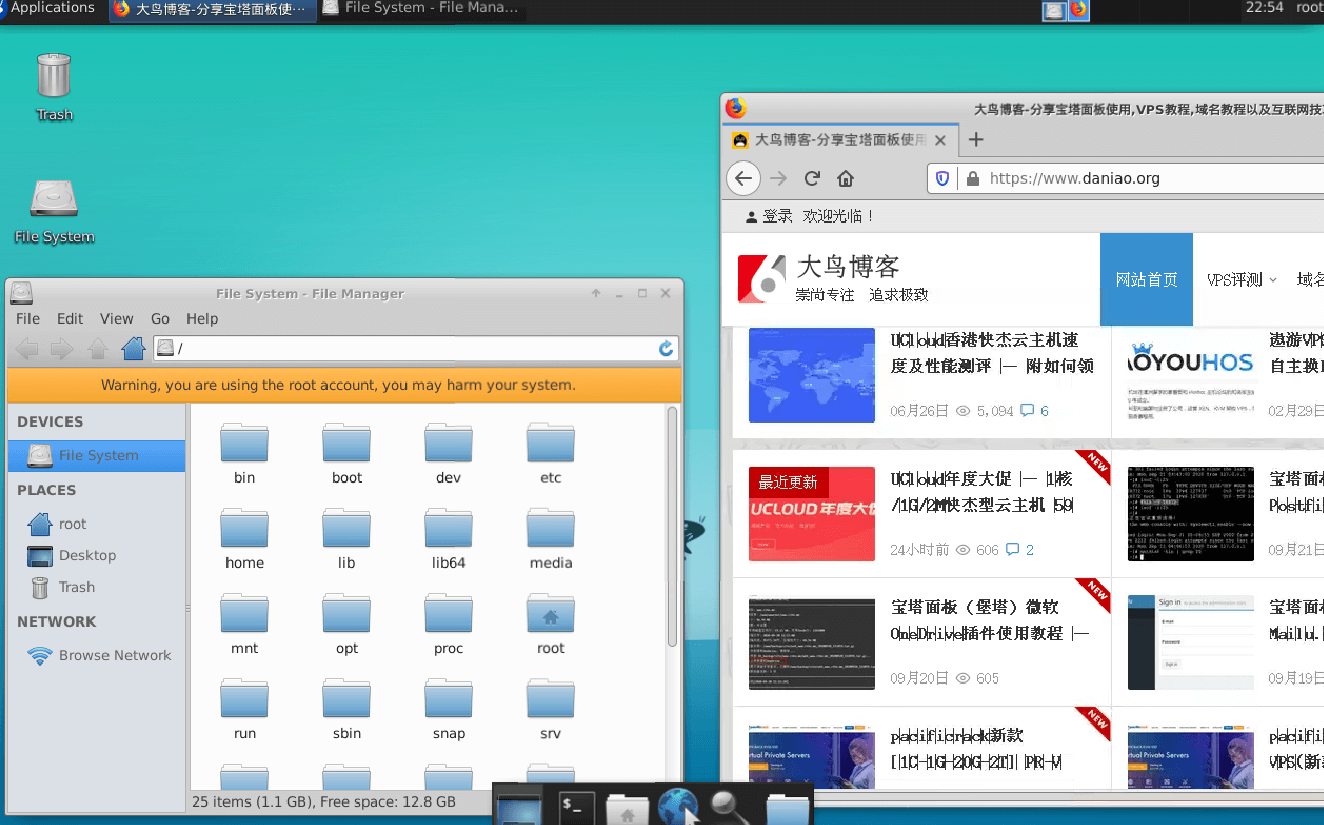1324x825 pixels.
Task: Expand the VPS评测 navigation dropdown
Action: click(1241, 280)
